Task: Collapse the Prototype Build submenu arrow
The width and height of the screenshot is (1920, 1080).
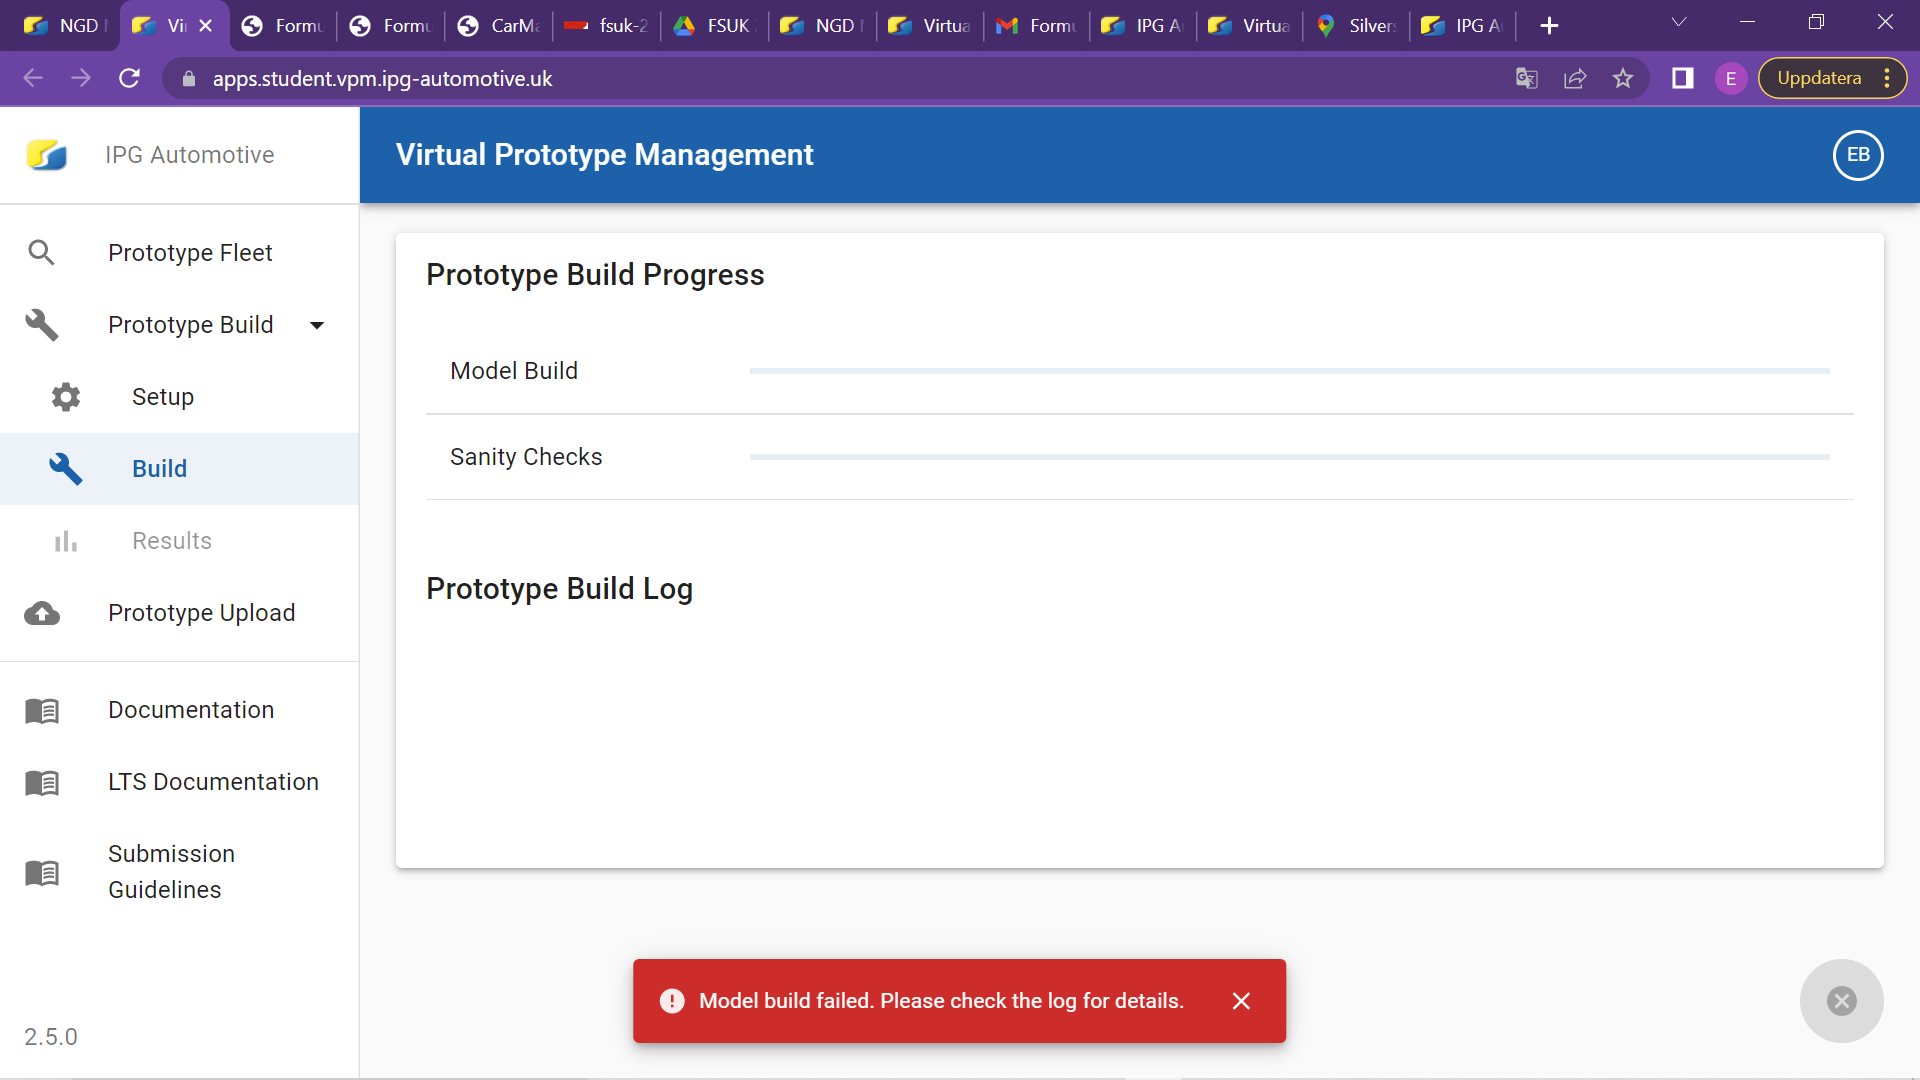Action: (x=317, y=325)
